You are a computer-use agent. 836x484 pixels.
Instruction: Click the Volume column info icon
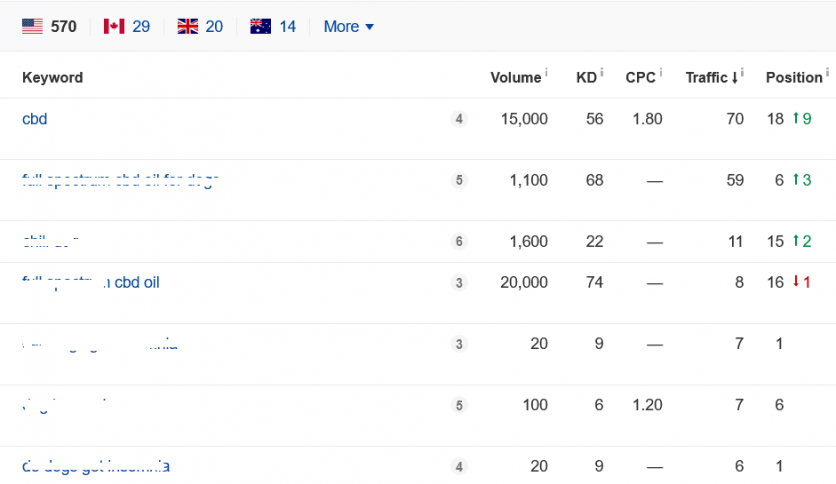point(546,75)
